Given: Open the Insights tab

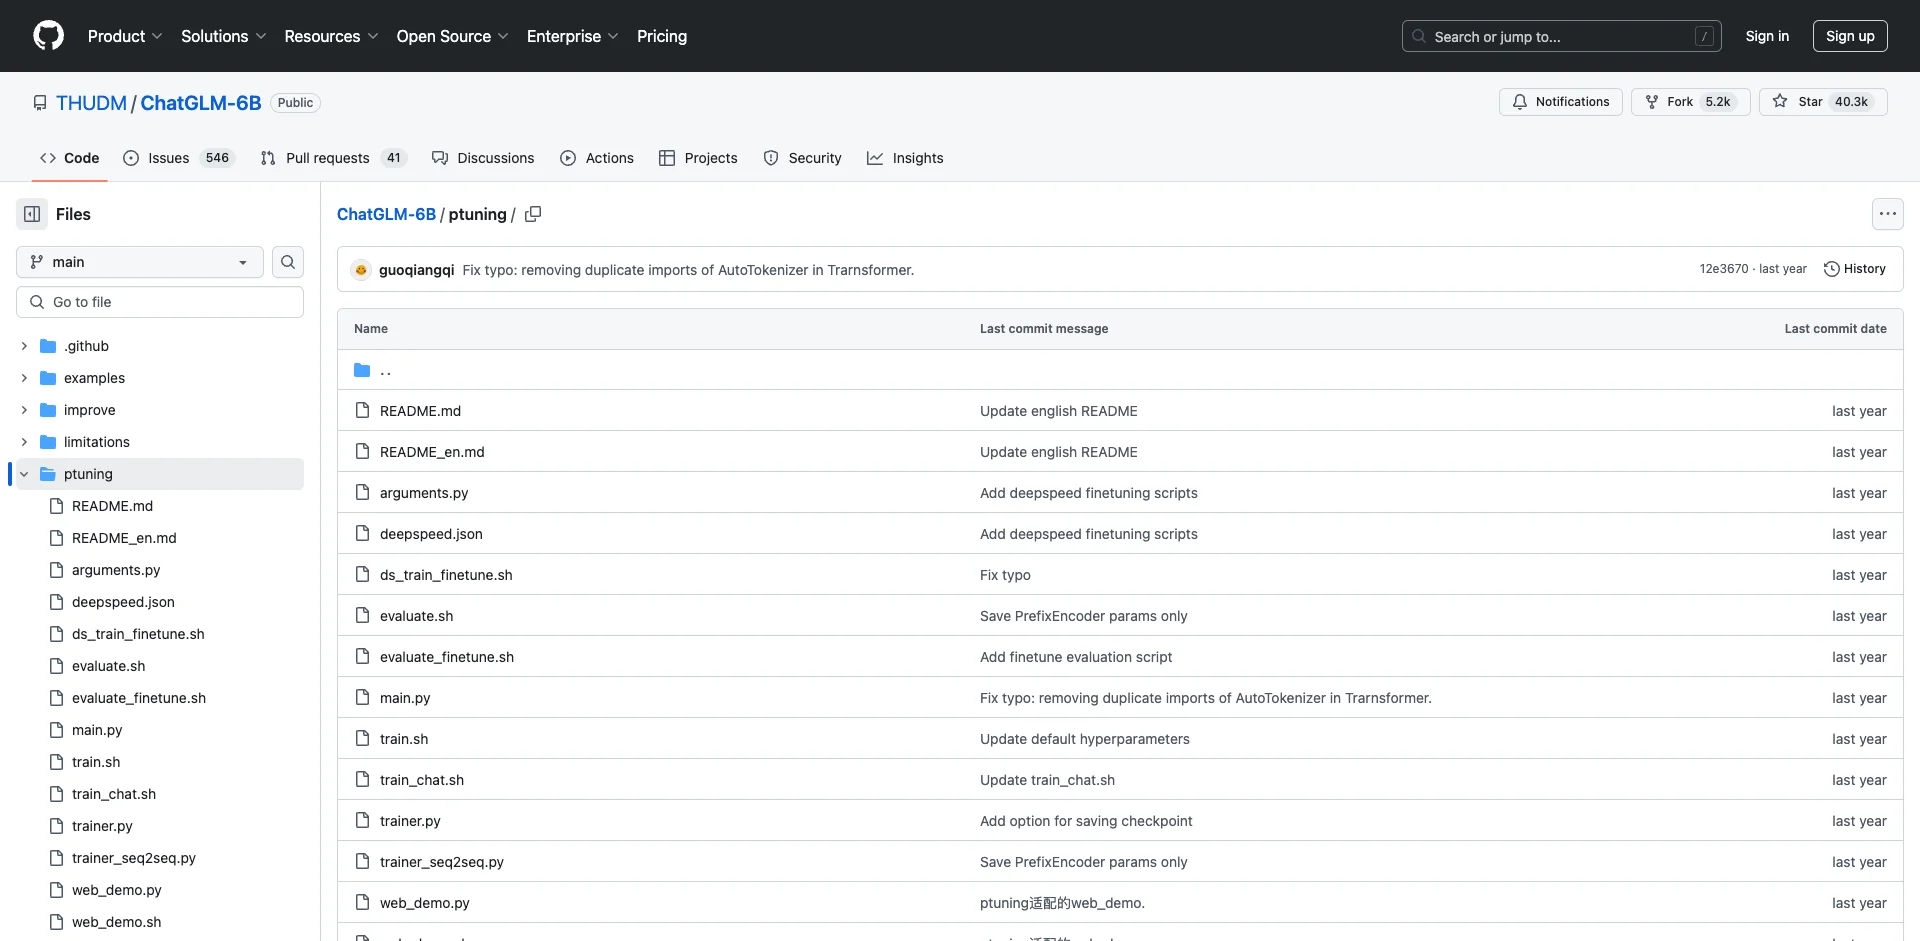Looking at the screenshot, I should [905, 158].
